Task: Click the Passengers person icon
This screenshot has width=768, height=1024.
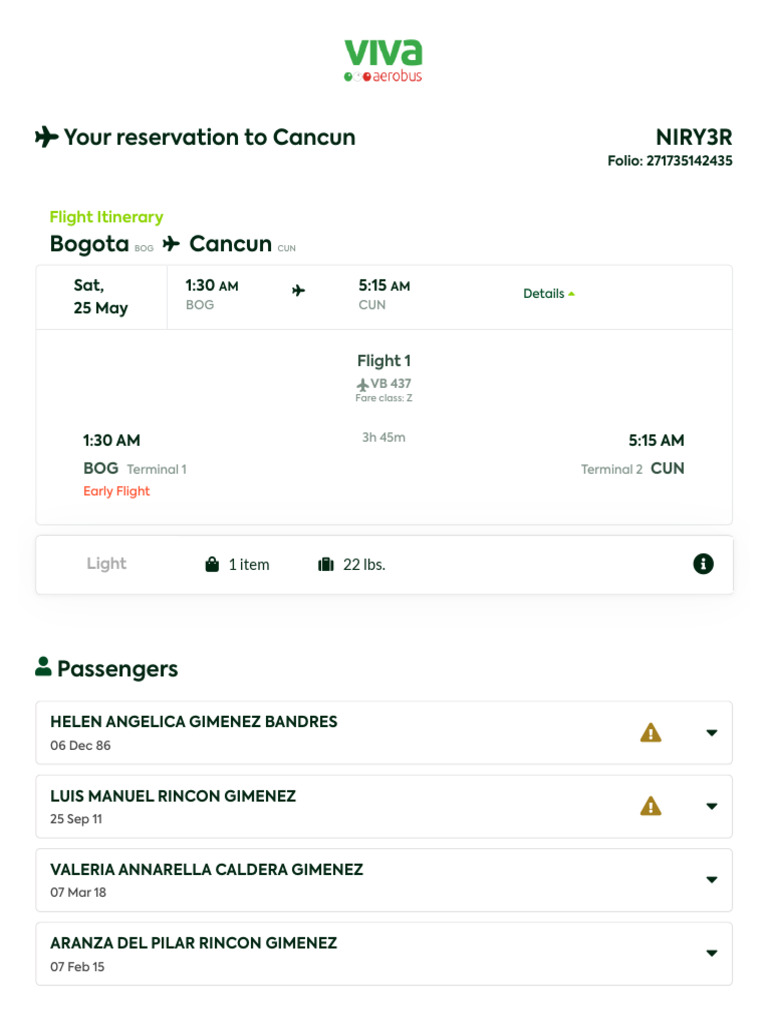Action: [x=43, y=667]
